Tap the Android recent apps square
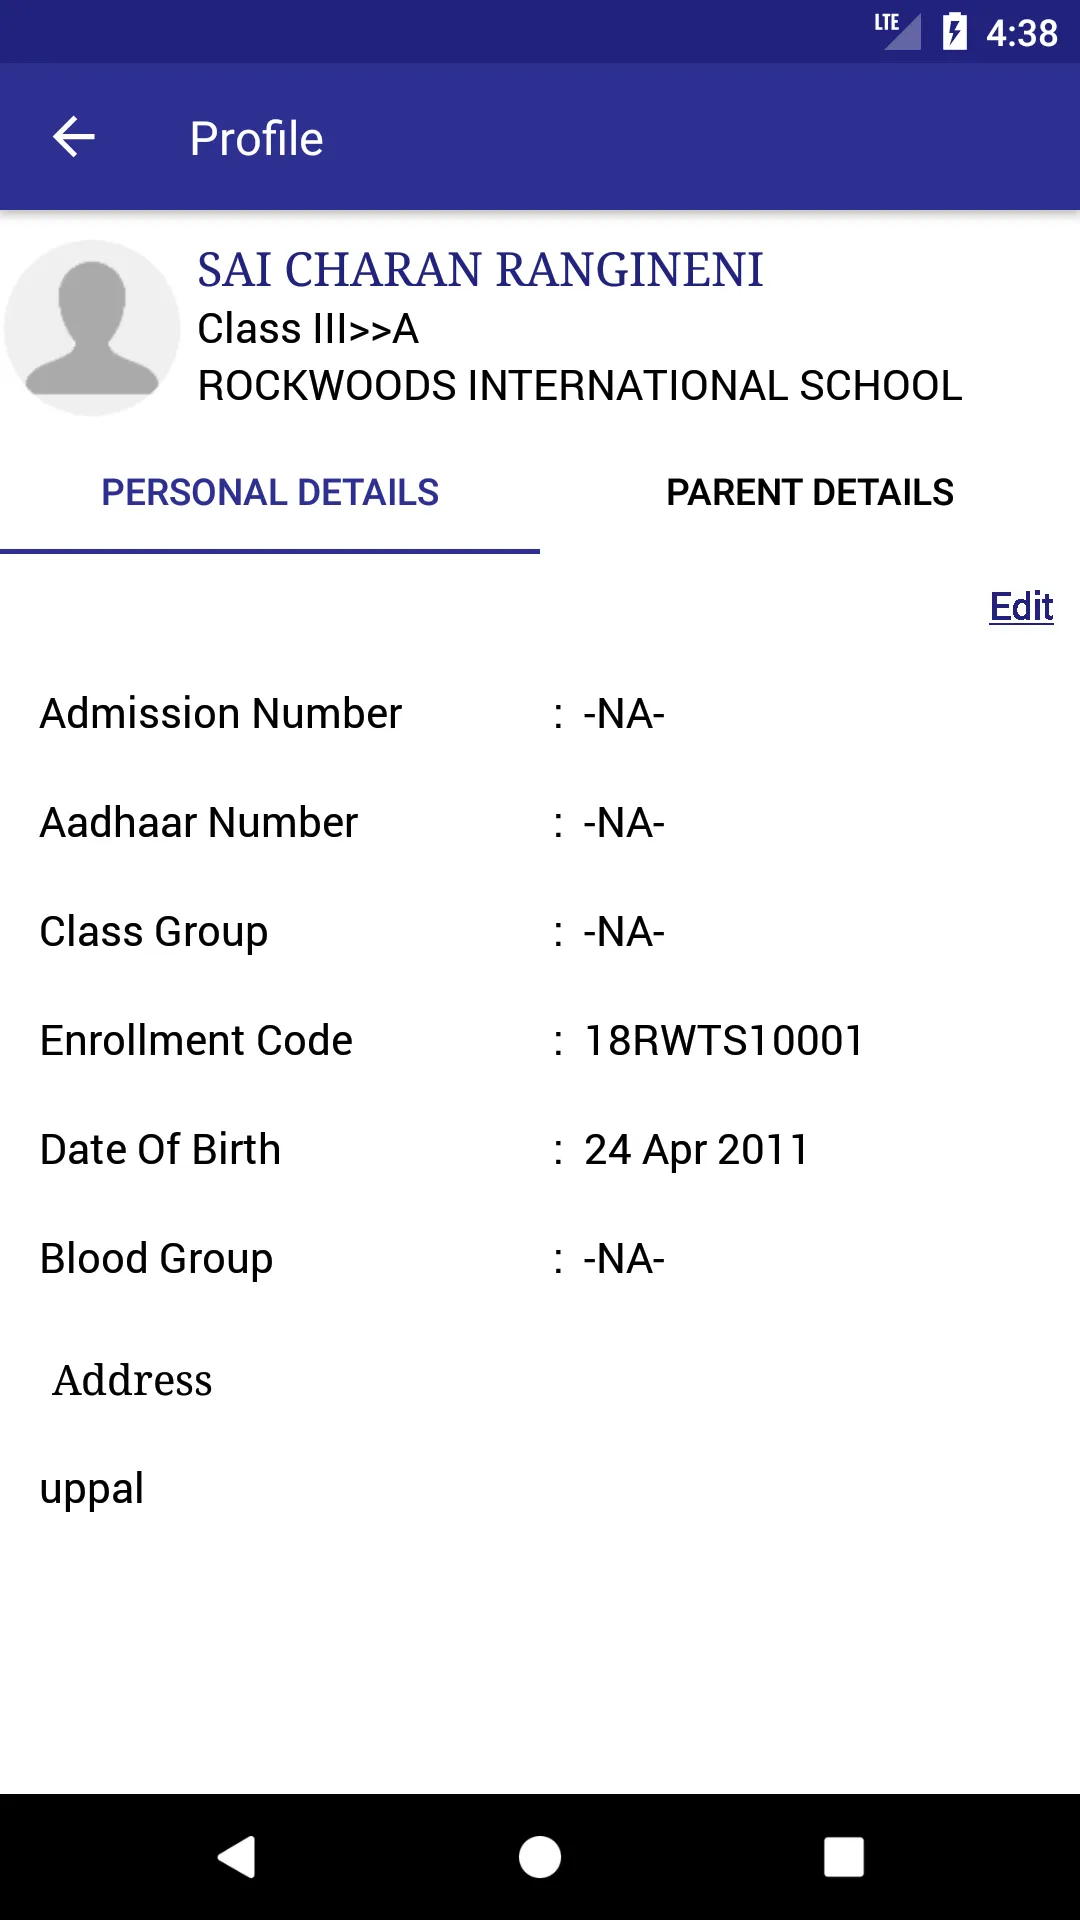Image resolution: width=1080 pixels, height=1920 pixels. [x=843, y=1857]
